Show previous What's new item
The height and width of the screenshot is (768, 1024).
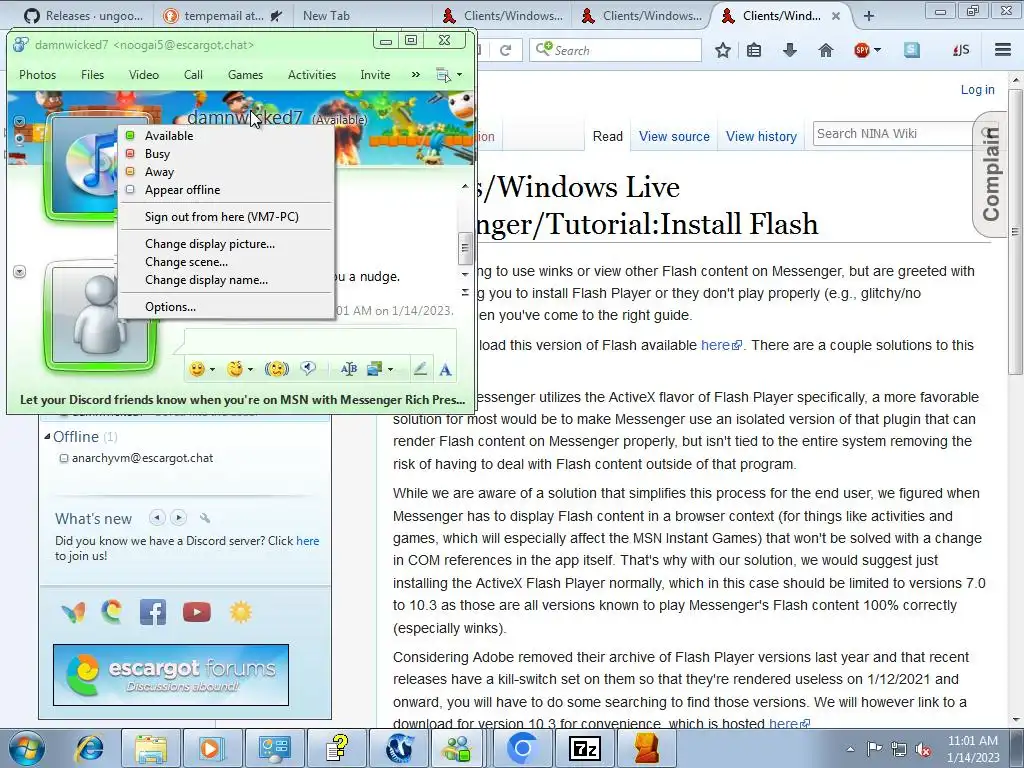pyautogui.click(x=157, y=518)
